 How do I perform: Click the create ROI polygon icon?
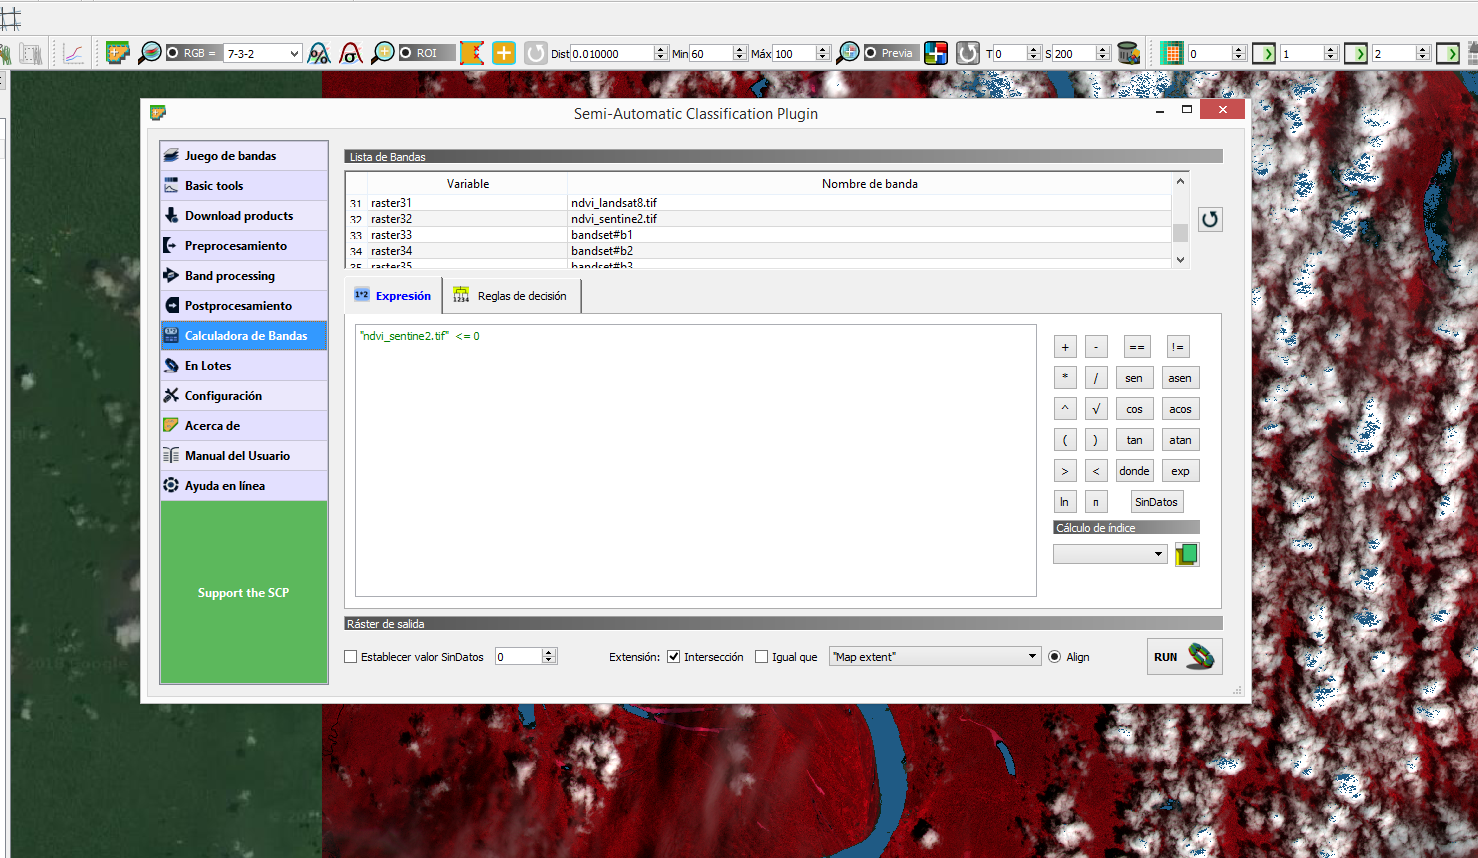[472, 53]
